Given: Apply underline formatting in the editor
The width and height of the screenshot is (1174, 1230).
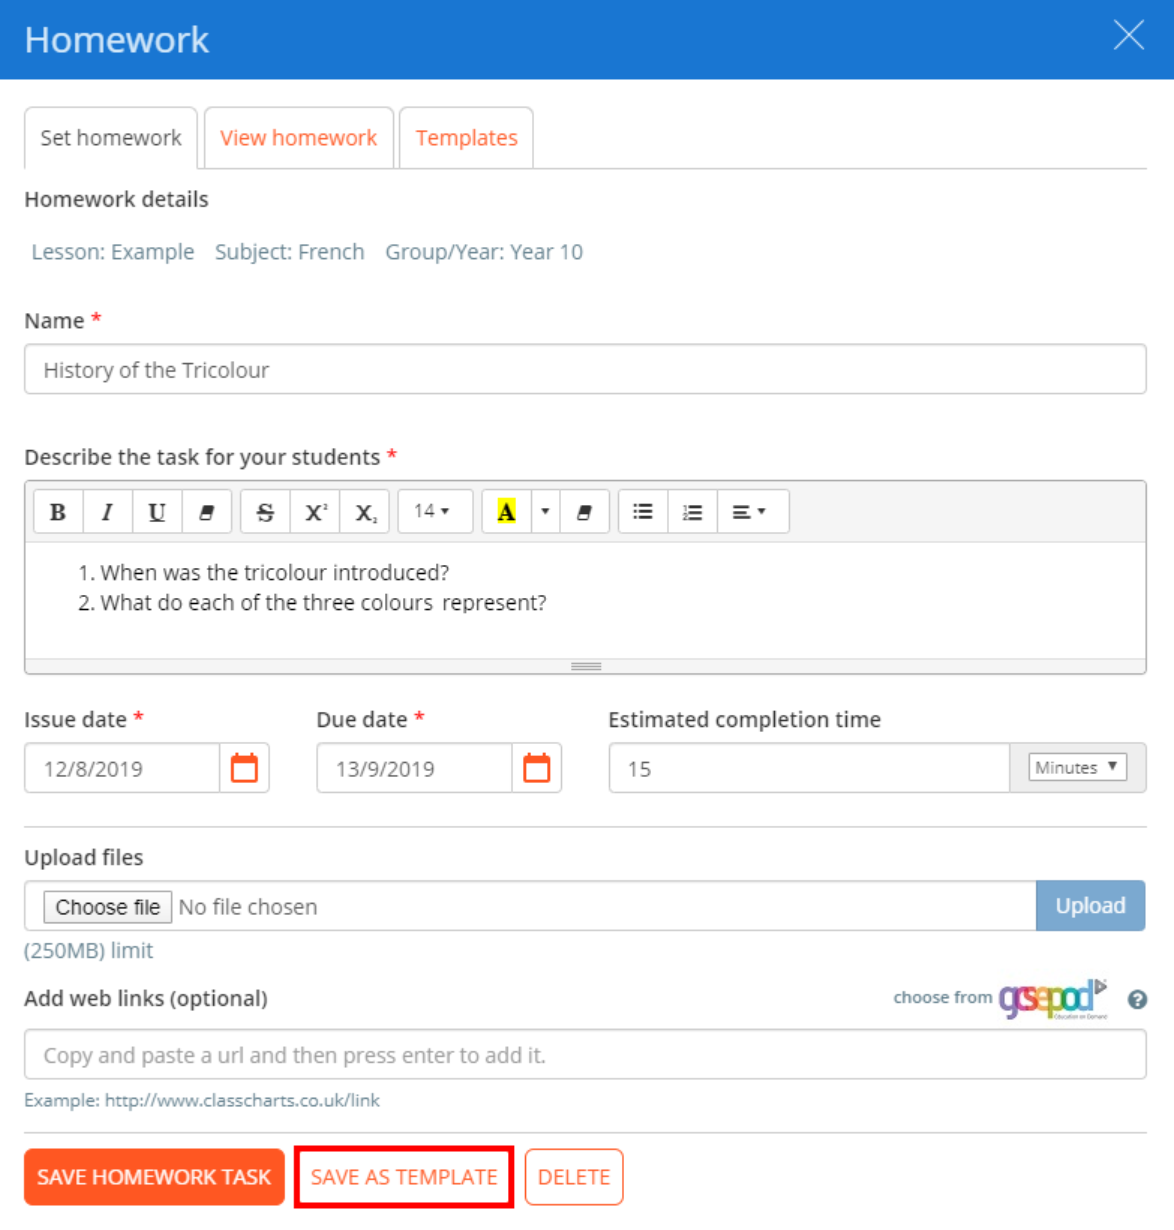Looking at the screenshot, I should click(x=156, y=511).
